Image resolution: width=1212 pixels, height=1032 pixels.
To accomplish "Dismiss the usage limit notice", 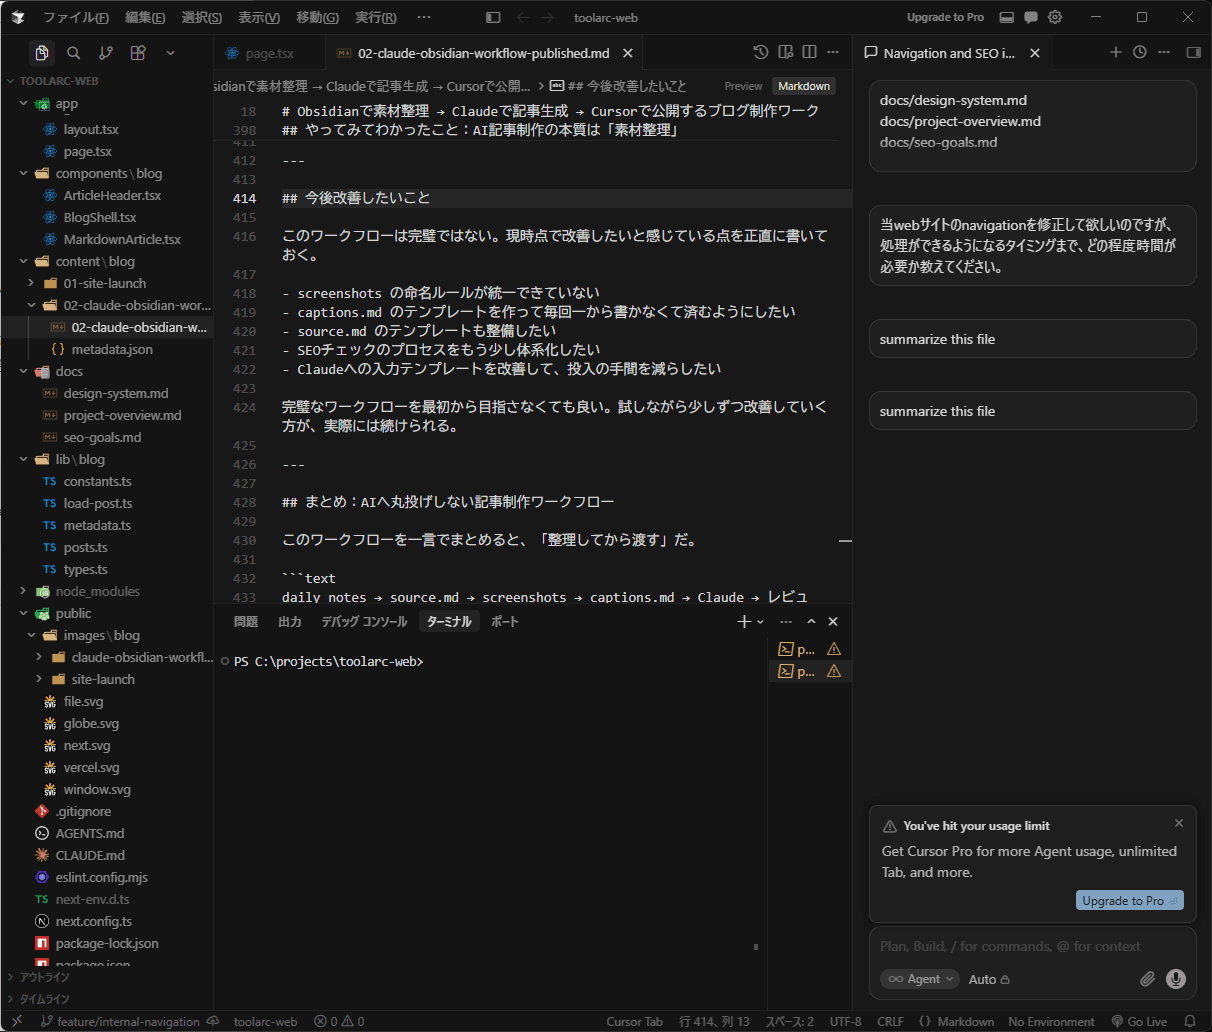I will click(1179, 823).
